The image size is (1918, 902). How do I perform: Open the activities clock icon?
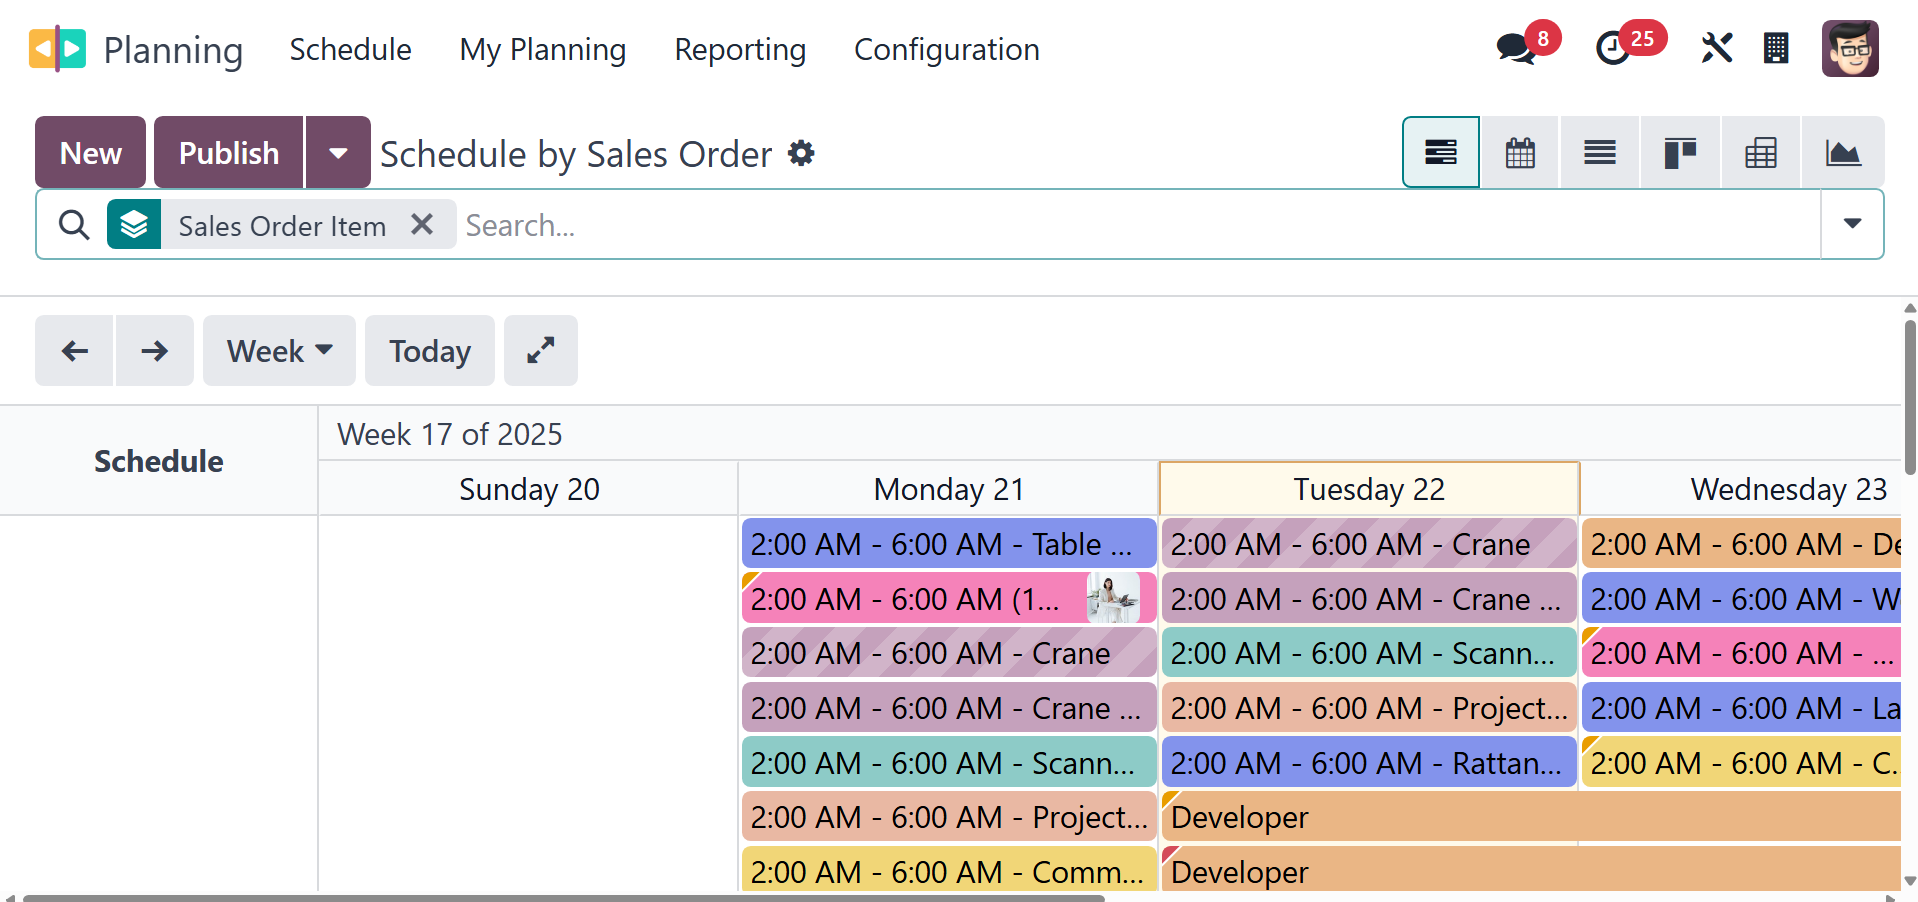click(1612, 48)
